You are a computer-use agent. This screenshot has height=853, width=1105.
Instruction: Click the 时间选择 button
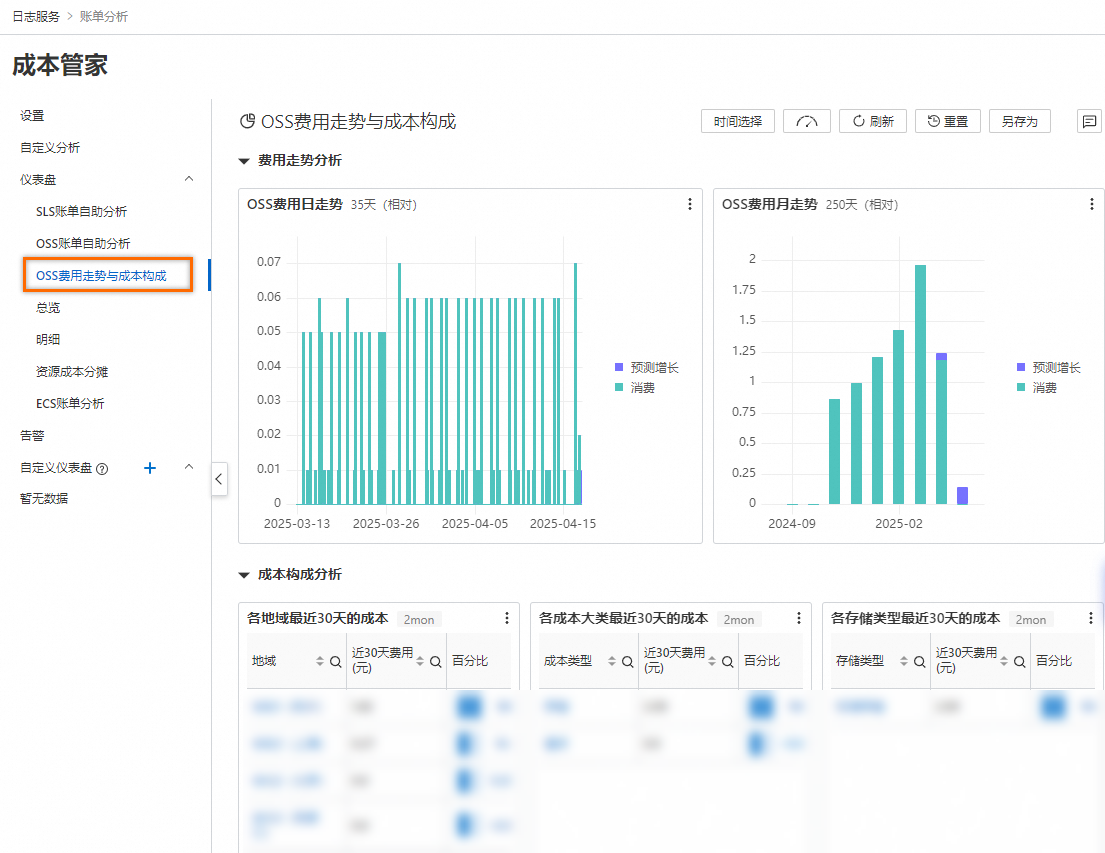pyautogui.click(x=737, y=121)
